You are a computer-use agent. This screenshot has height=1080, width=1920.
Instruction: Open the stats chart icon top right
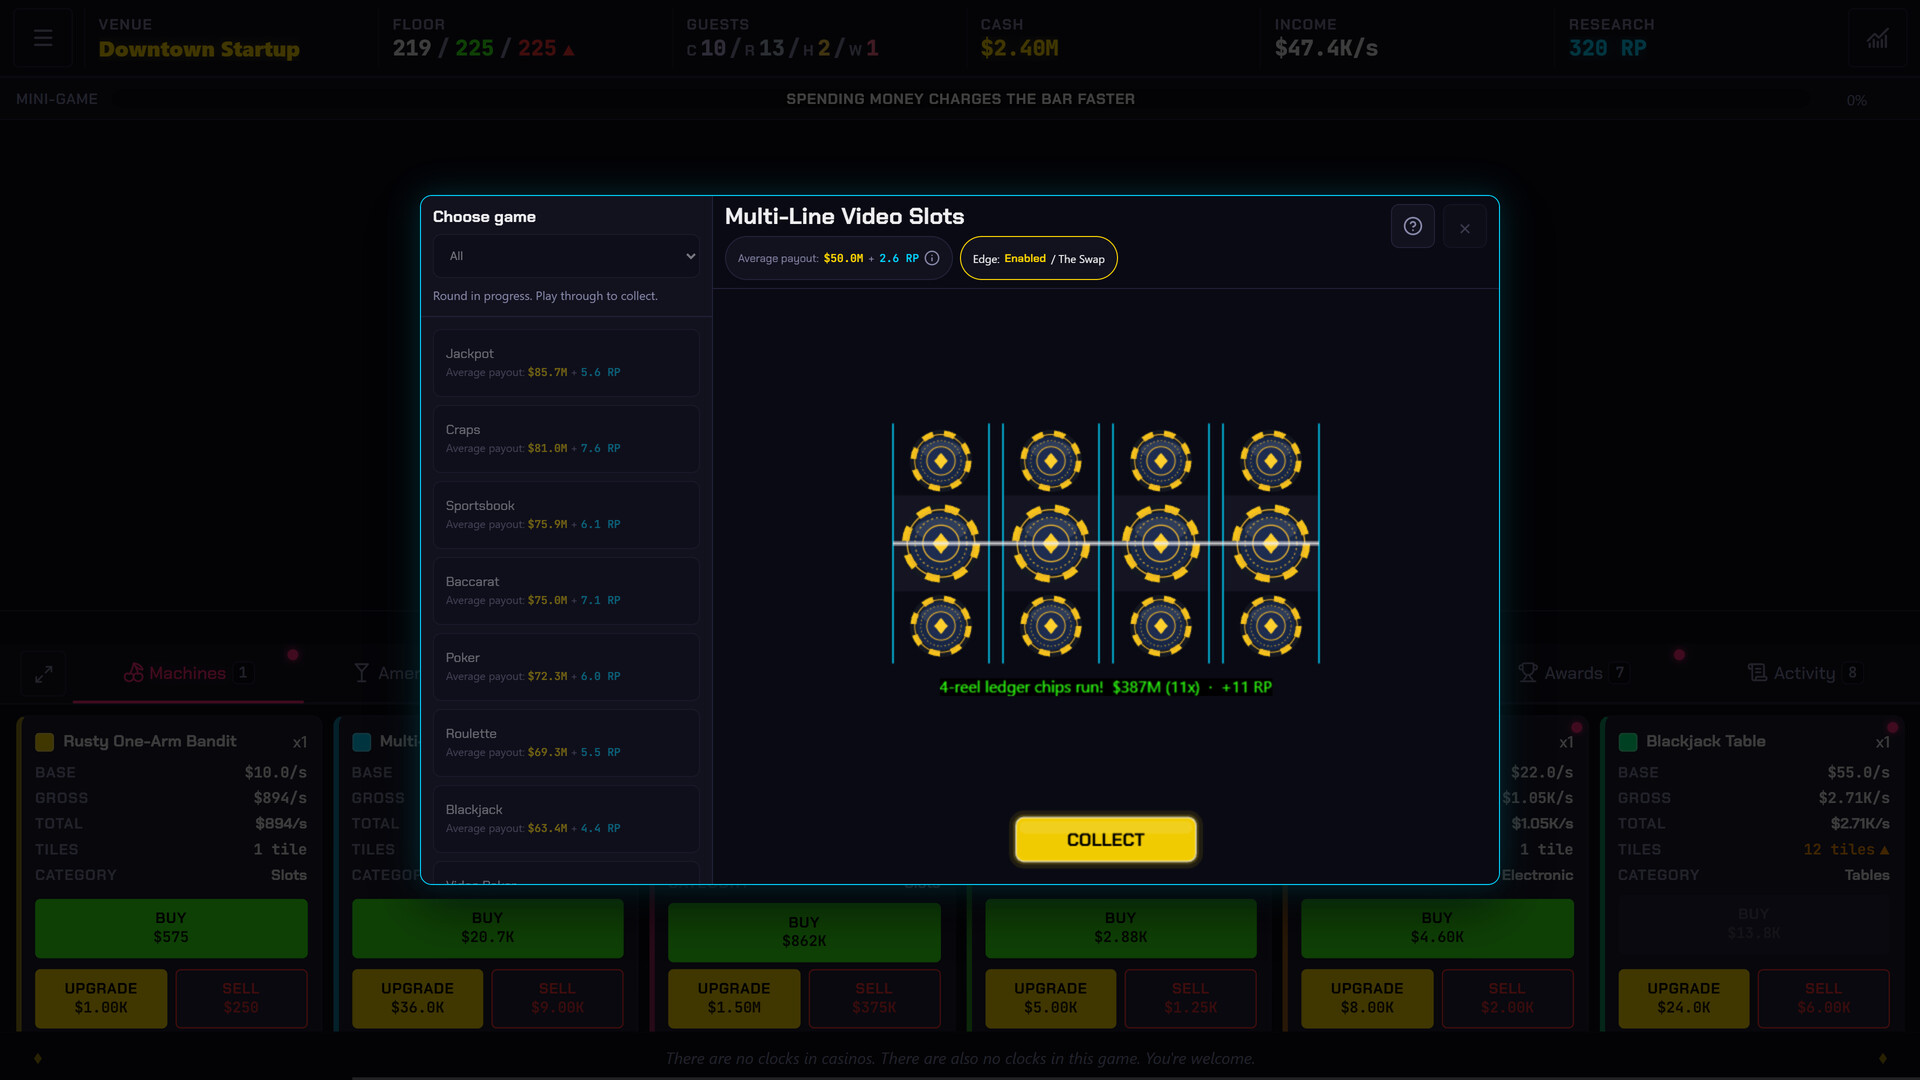click(x=1877, y=38)
